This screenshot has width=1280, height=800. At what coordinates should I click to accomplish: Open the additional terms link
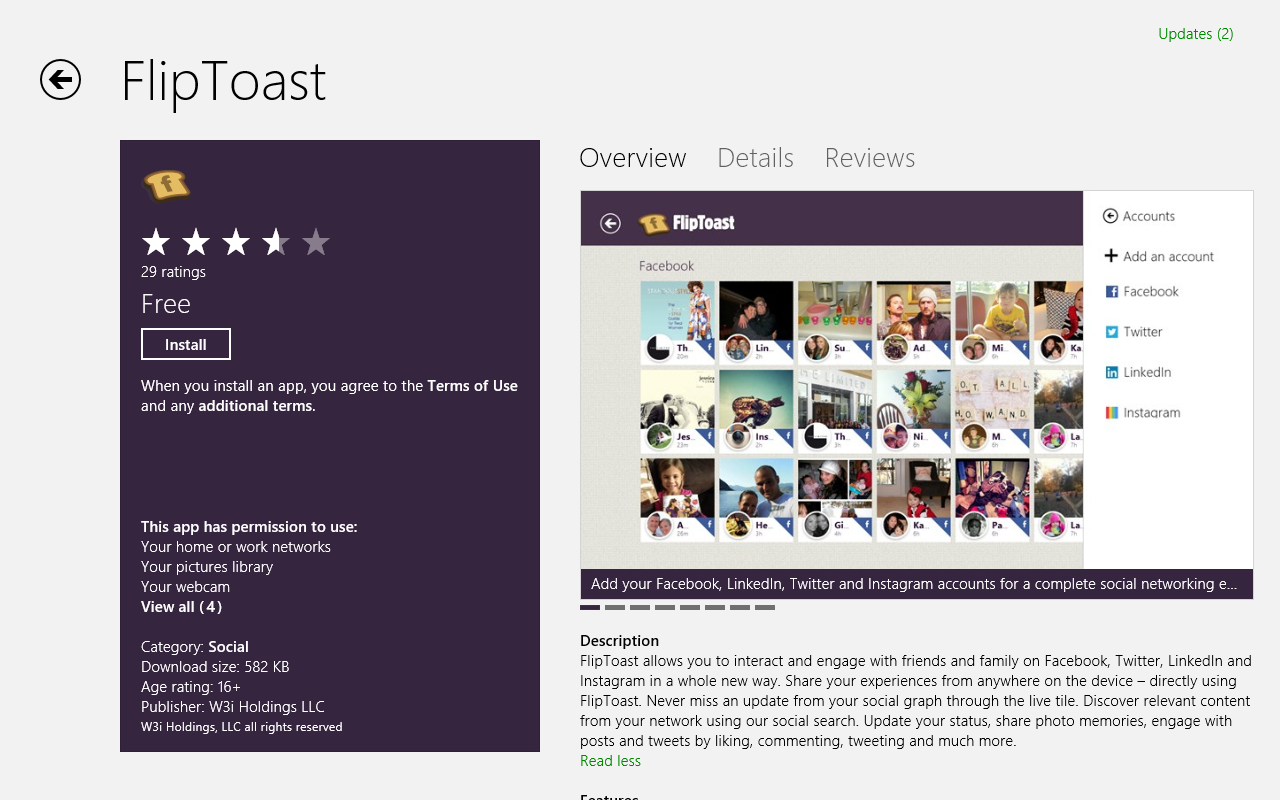pos(256,406)
